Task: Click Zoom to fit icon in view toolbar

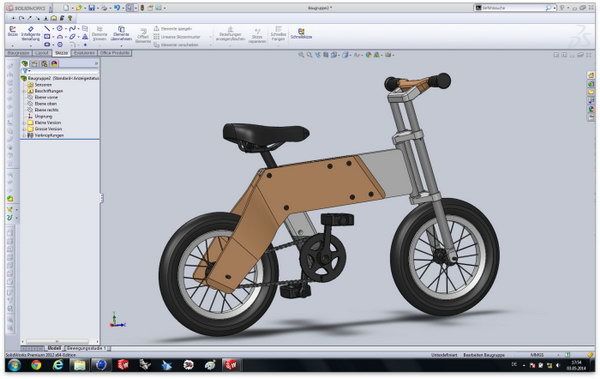Action: pos(301,55)
